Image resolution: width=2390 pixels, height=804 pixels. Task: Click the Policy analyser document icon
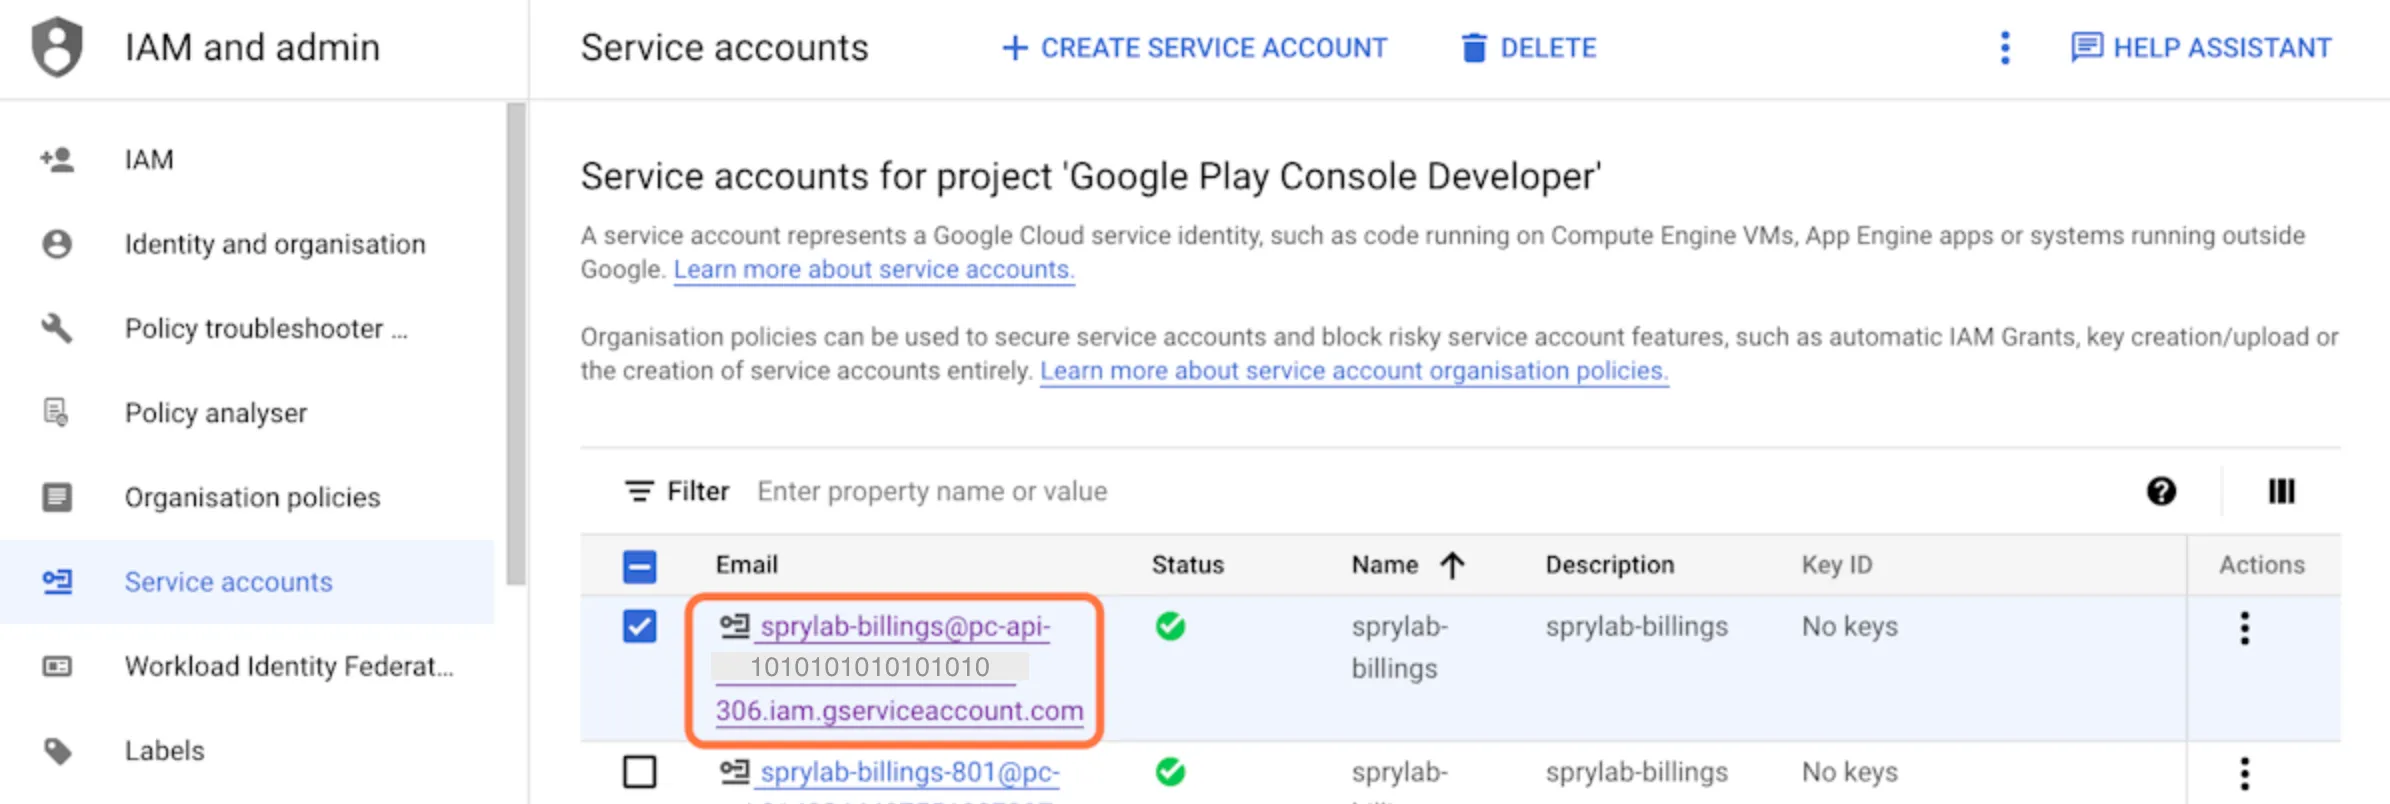tap(57, 412)
